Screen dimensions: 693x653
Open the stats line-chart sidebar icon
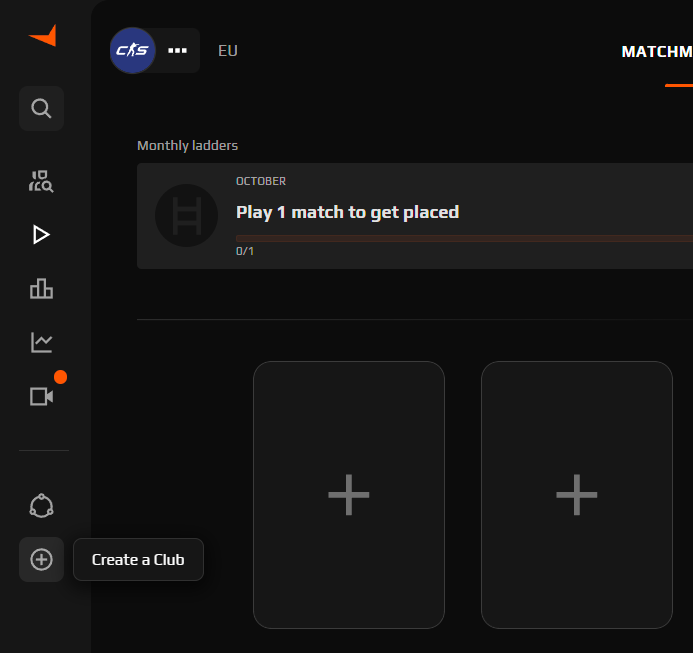pos(42,342)
